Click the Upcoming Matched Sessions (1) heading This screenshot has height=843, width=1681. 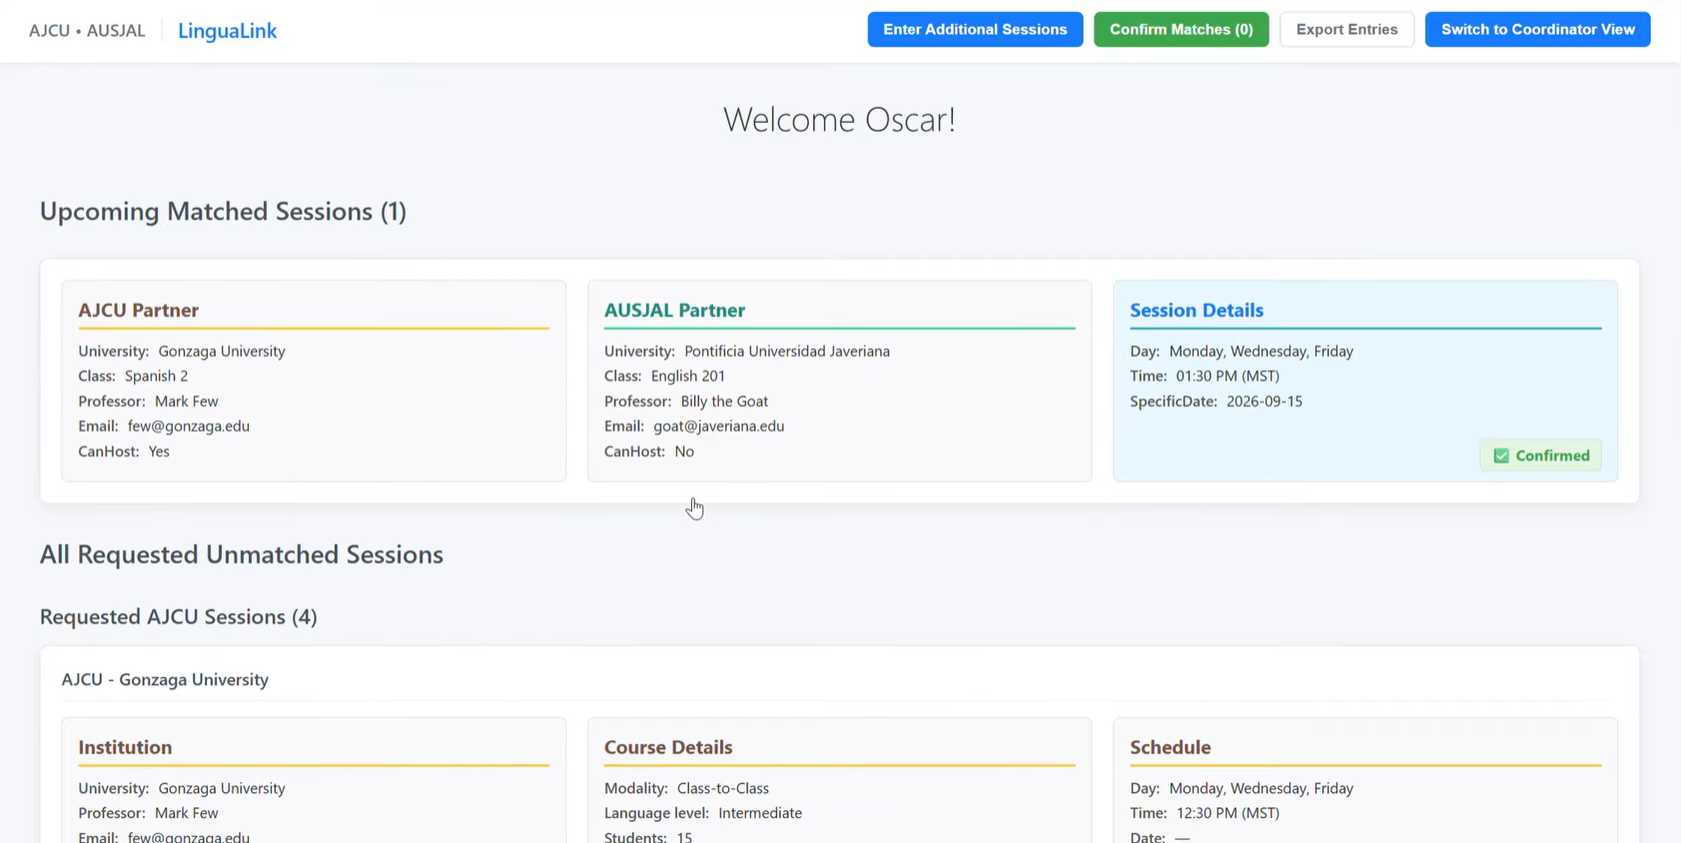(223, 211)
